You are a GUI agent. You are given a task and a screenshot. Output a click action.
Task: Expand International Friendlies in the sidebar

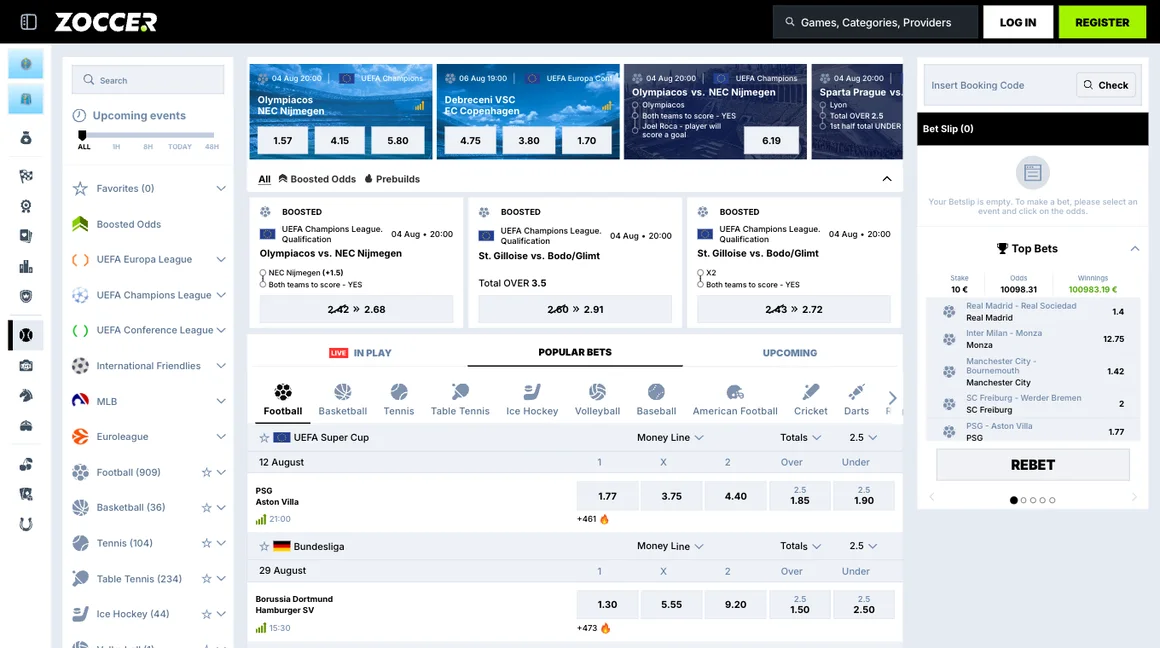[x=220, y=365]
